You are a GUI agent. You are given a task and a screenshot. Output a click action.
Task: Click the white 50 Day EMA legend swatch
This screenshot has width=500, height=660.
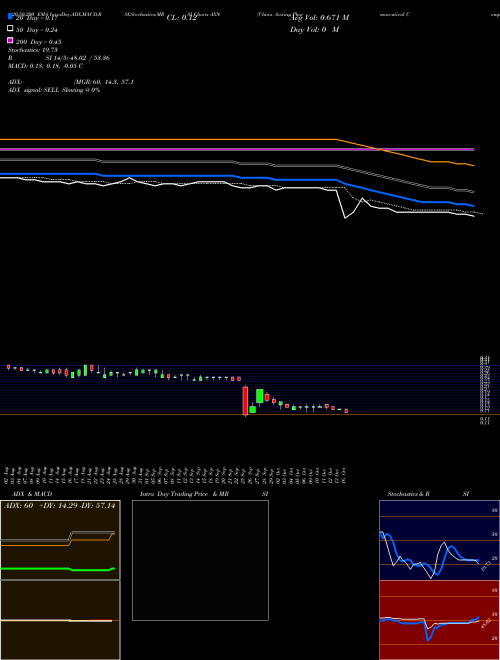point(10,29)
